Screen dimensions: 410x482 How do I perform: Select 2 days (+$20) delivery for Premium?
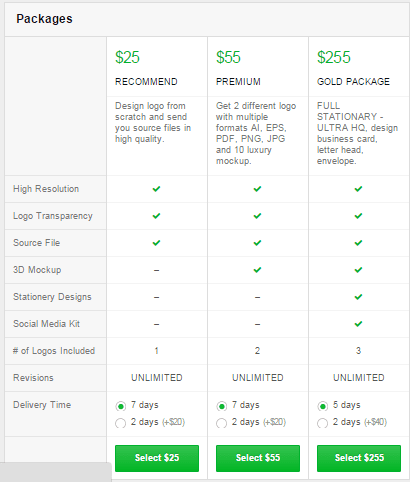click(x=222, y=423)
